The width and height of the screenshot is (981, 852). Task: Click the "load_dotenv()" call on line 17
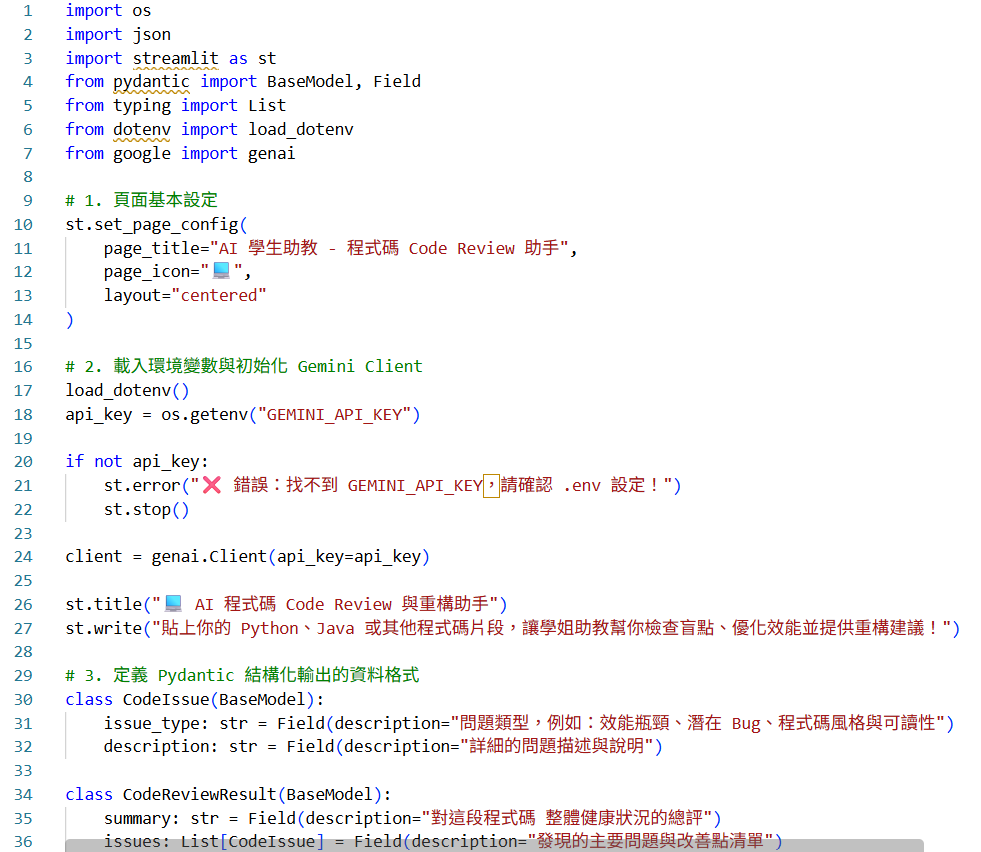coord(127,390)
